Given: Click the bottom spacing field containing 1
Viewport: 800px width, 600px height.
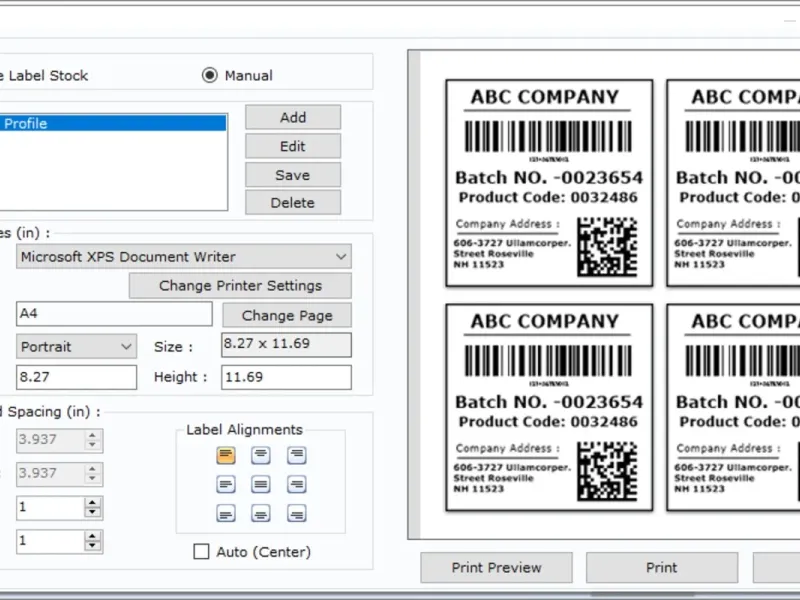Looking at the screenshot, I should click(51, 541).
